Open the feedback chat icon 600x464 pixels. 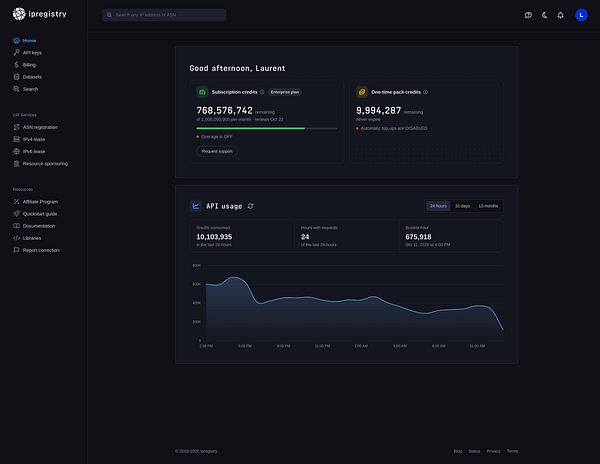528,15
